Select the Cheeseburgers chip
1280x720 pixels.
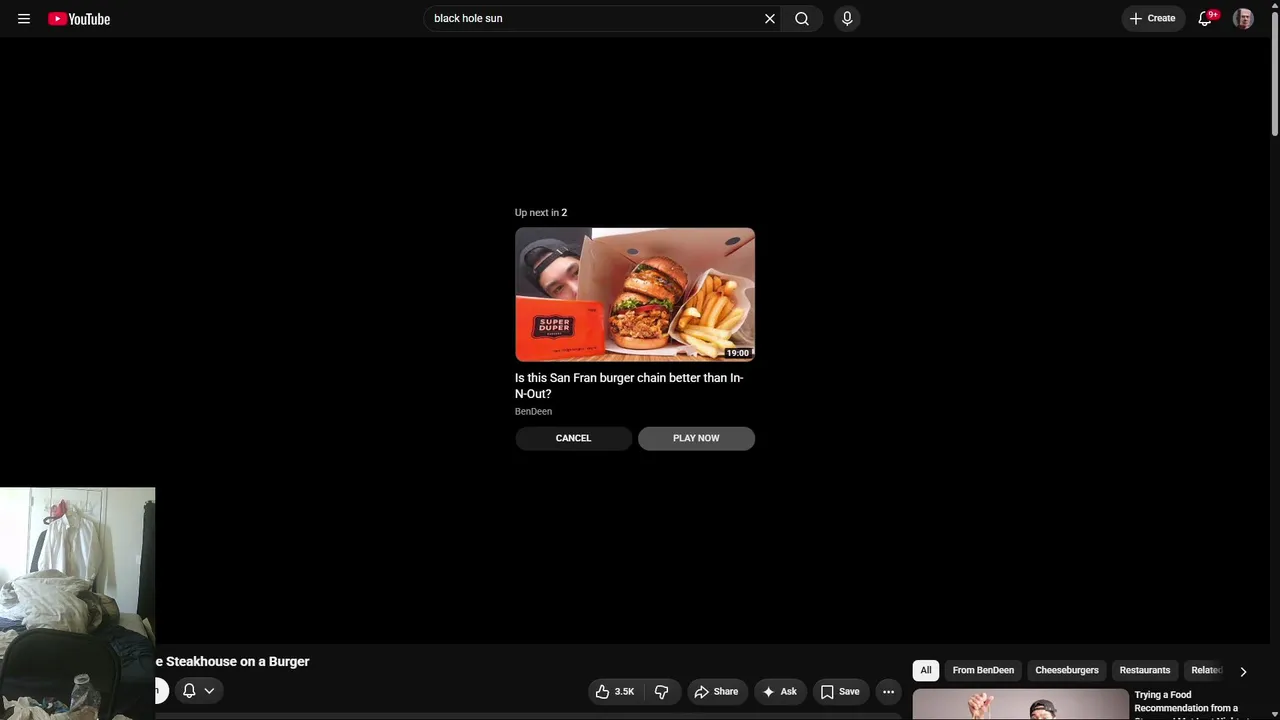(1067, 670)
